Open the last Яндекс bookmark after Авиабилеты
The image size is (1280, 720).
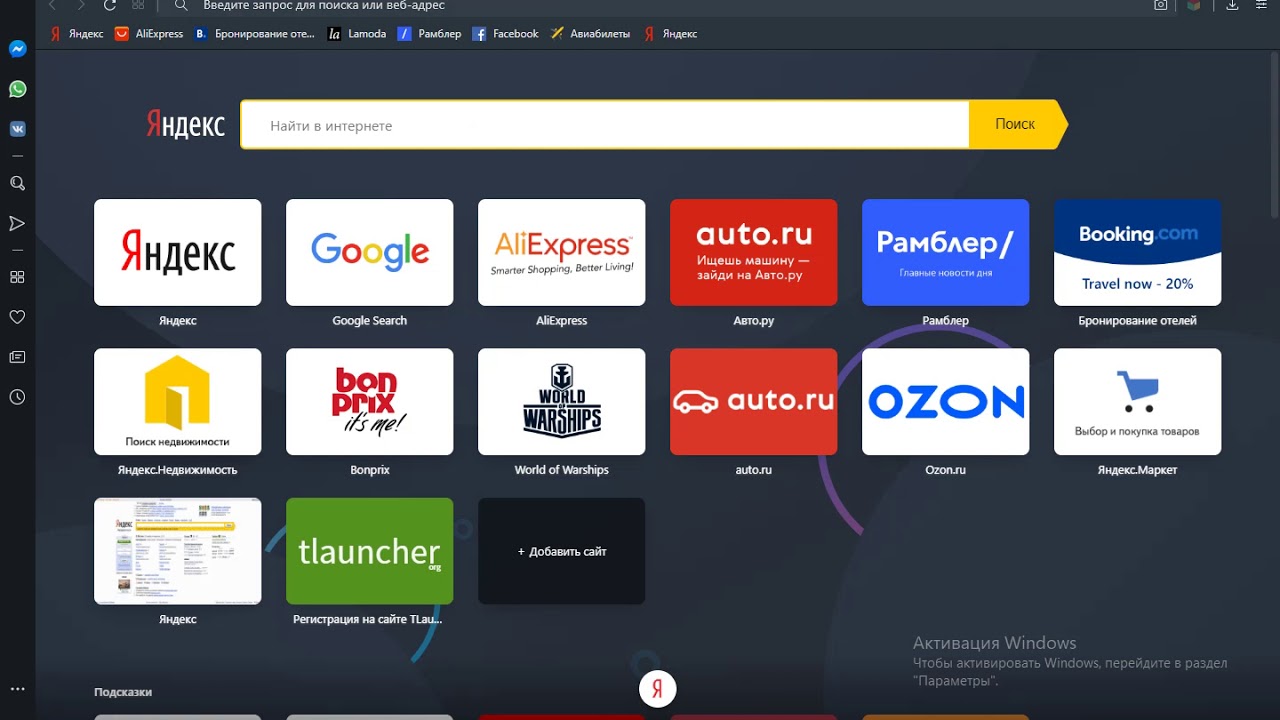coord(671,34)
